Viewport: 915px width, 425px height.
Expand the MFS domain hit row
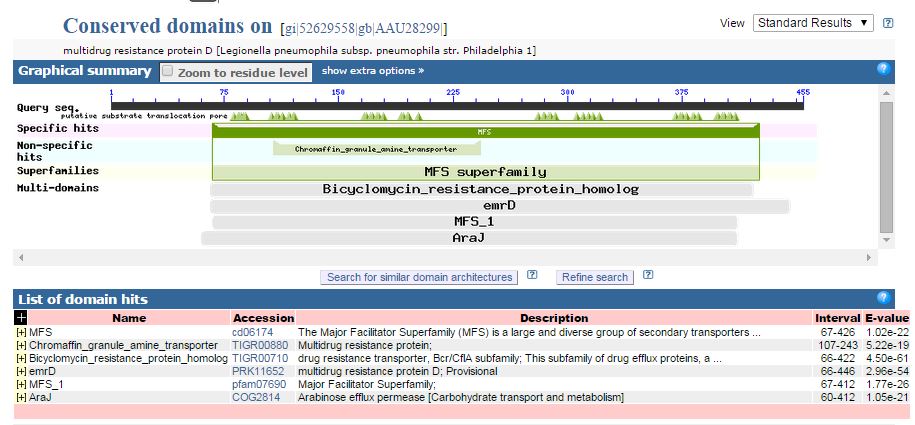tap(21, 332)
